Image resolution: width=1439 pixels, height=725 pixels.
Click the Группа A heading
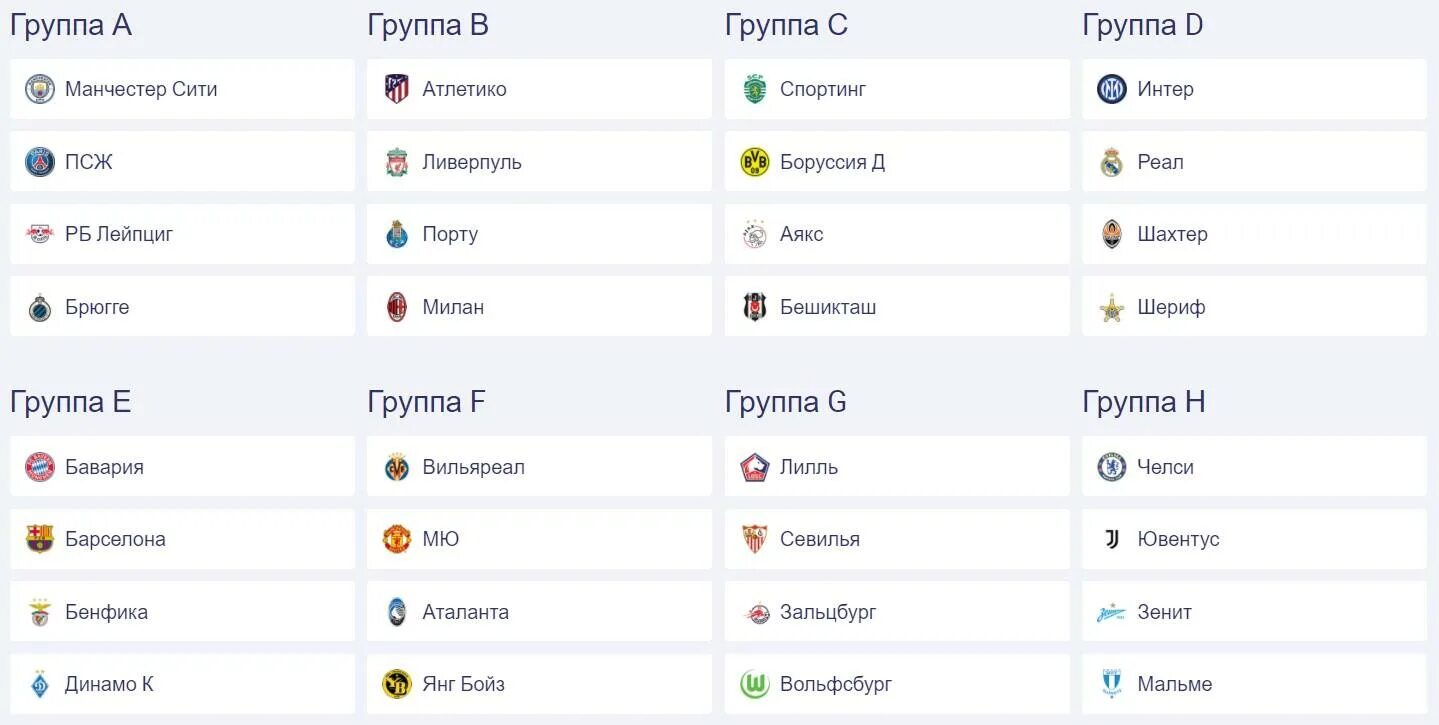pos(71,25)
